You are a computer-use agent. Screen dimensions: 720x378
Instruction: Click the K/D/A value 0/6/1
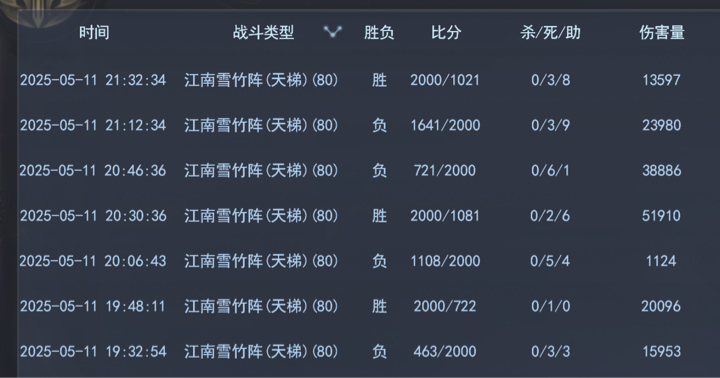550,170
